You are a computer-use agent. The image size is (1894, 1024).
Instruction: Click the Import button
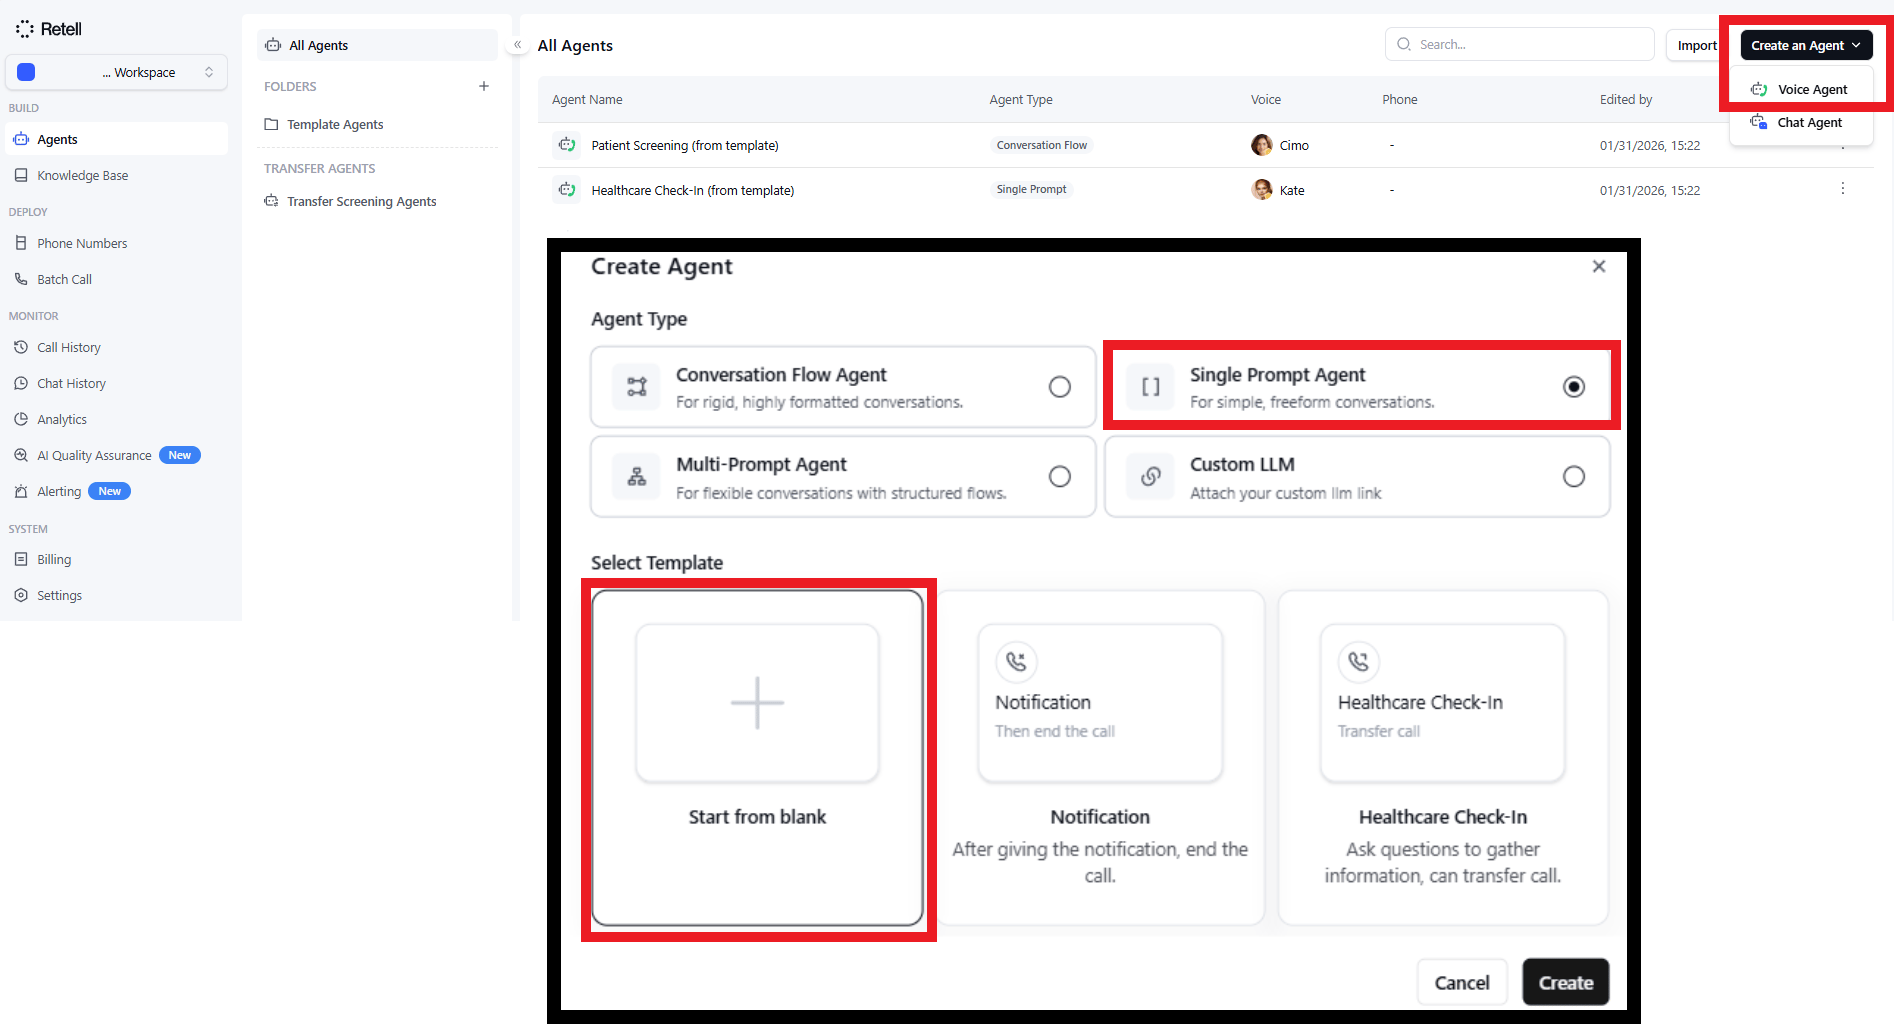tap(1696, 45)
